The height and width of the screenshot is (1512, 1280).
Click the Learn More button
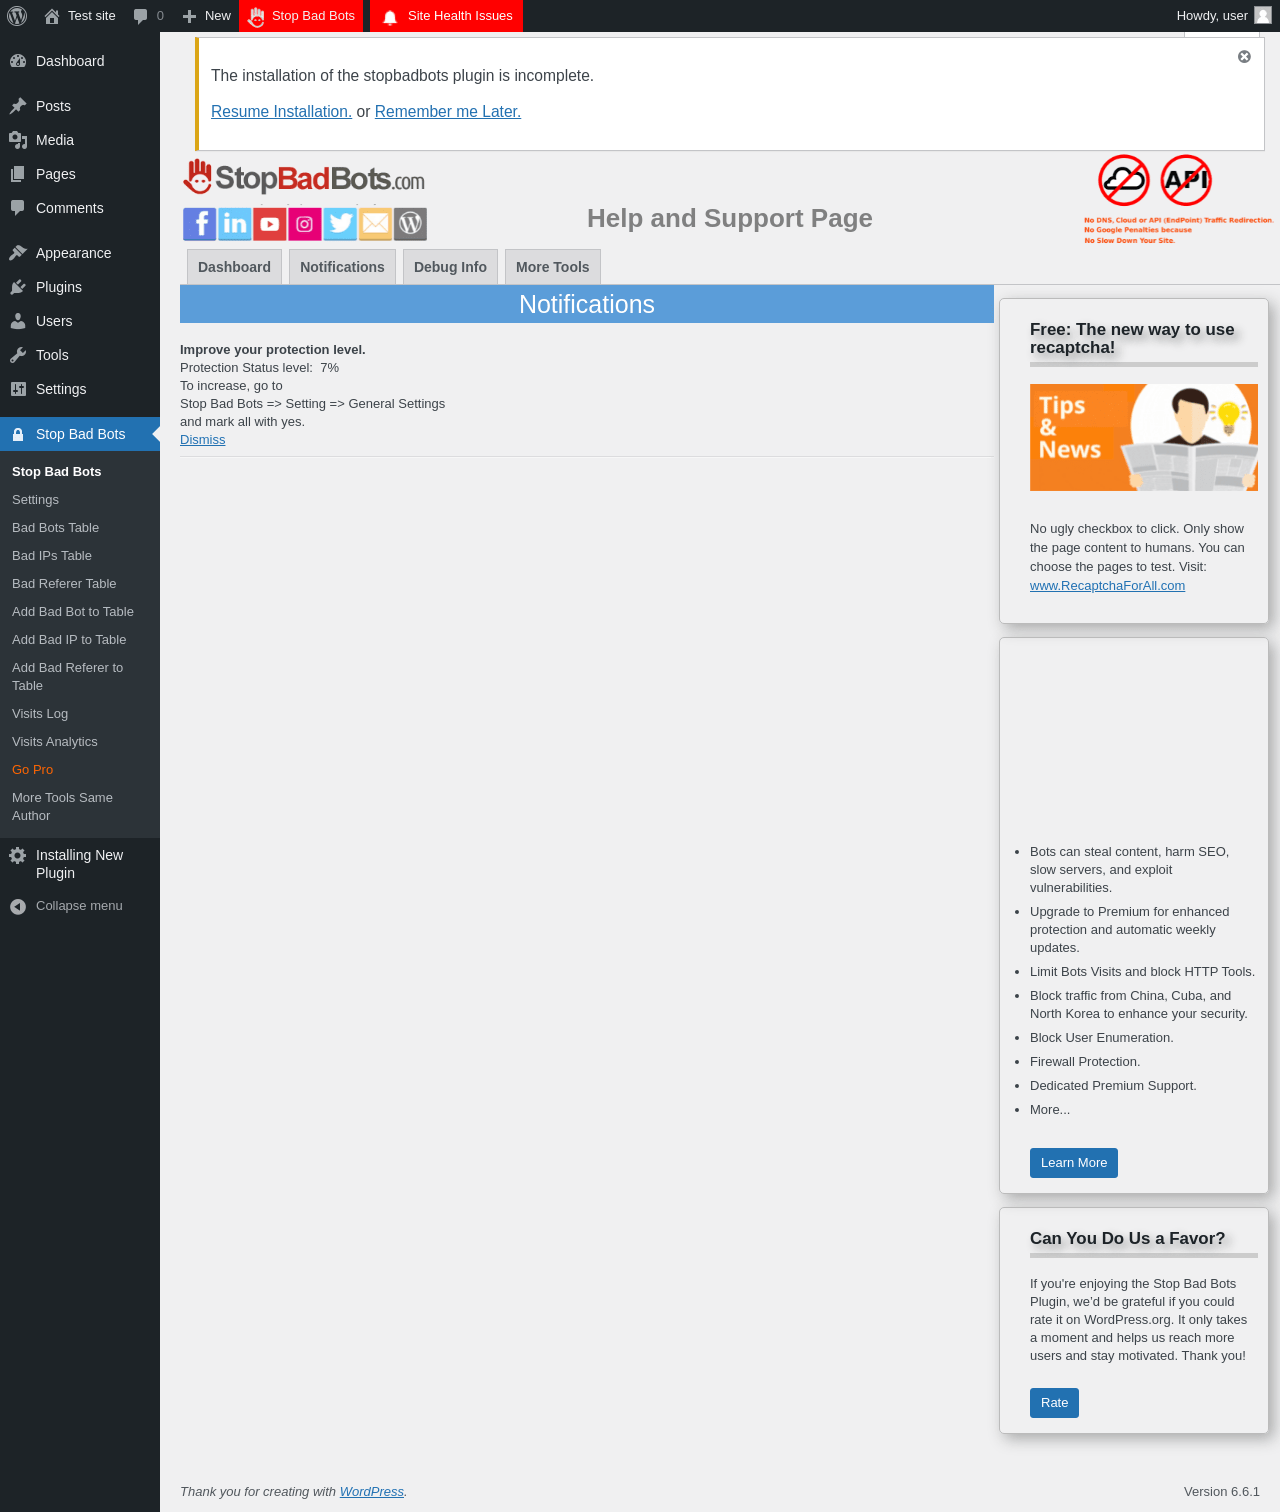(x=1074, y=1163)
